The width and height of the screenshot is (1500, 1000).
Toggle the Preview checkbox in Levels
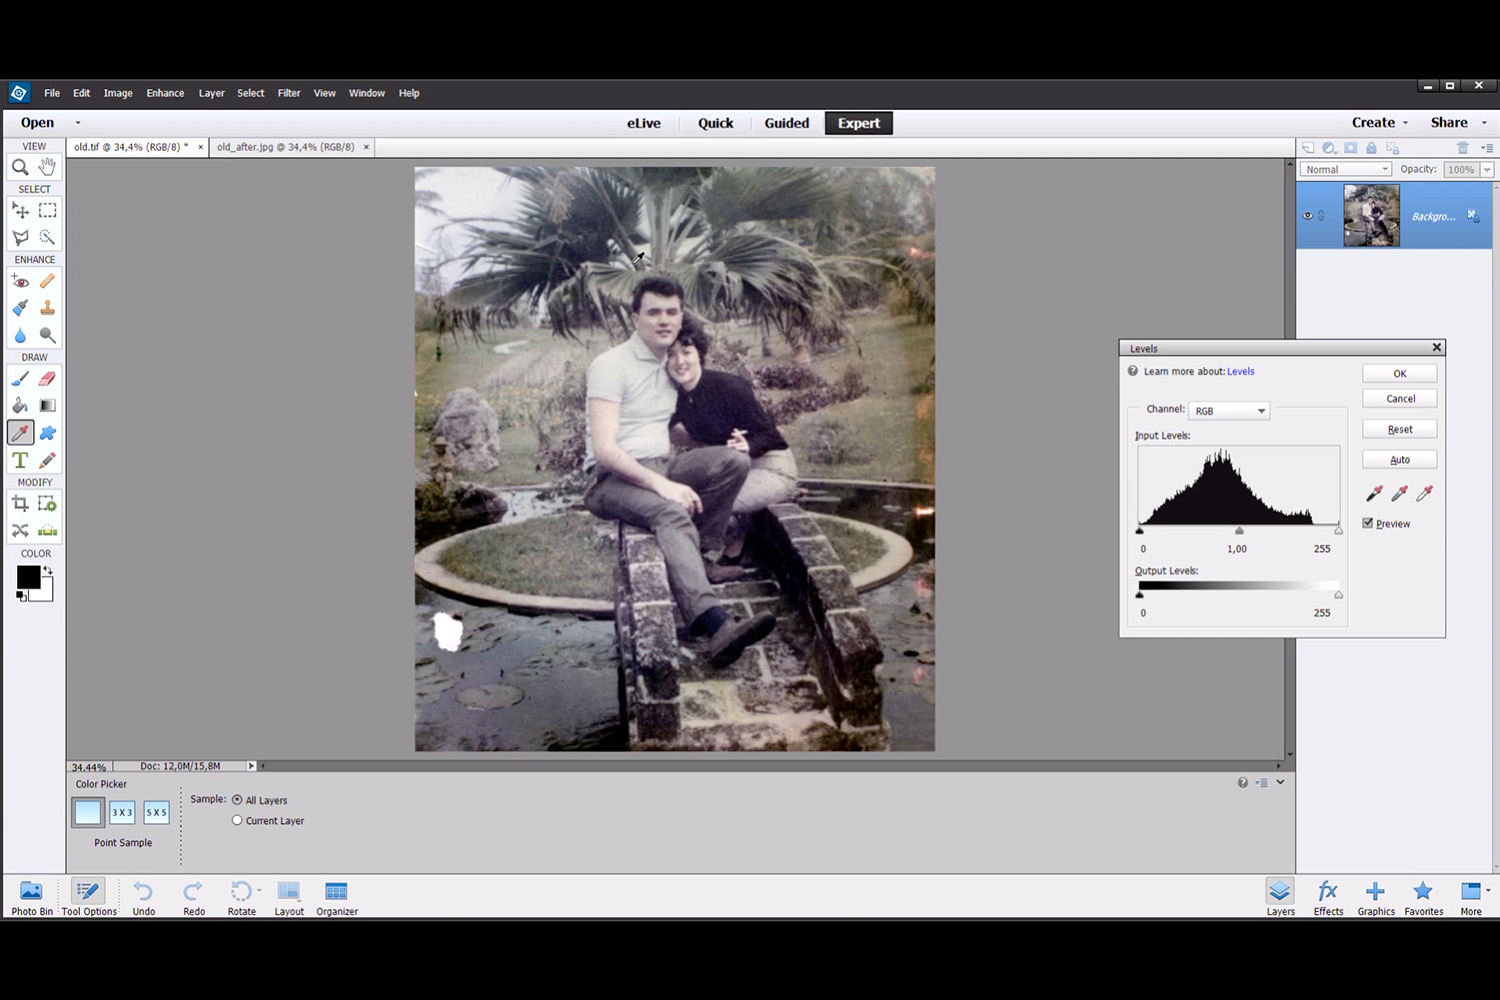point(1368,523)
